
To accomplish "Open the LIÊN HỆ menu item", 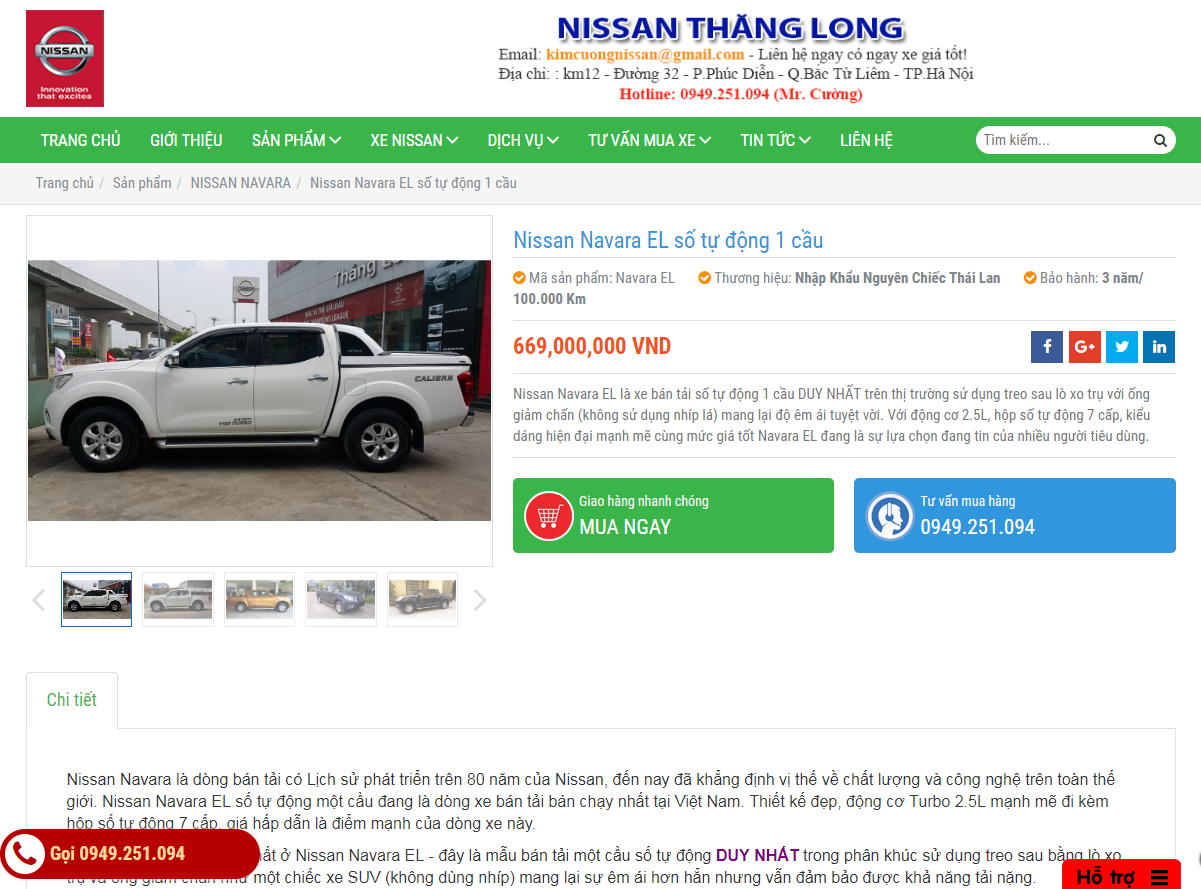I will [x=866, y=140].
